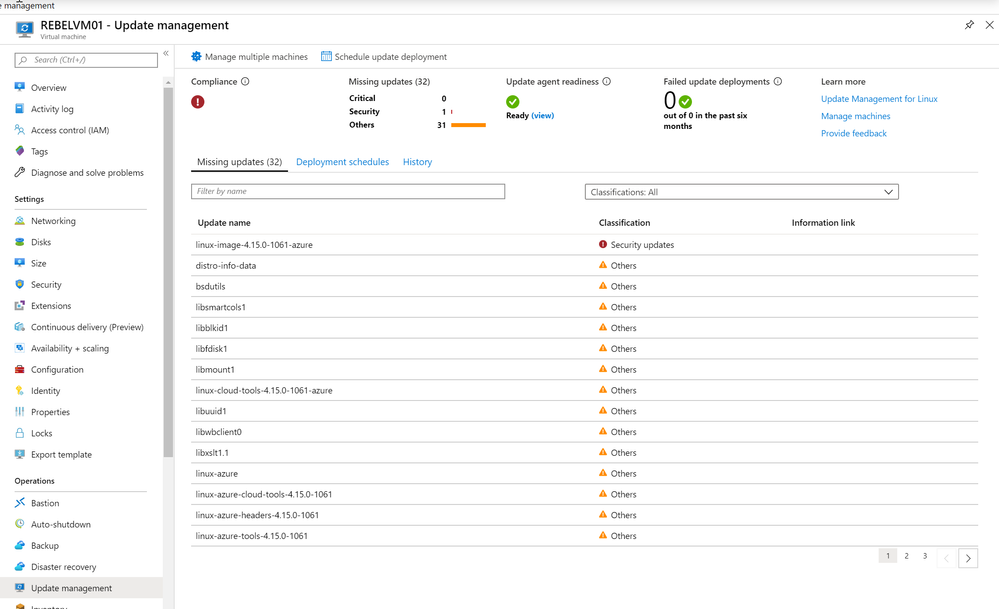Click the Compliance info icon
This screenshot has height=609, width=999.
pos(245,82)
